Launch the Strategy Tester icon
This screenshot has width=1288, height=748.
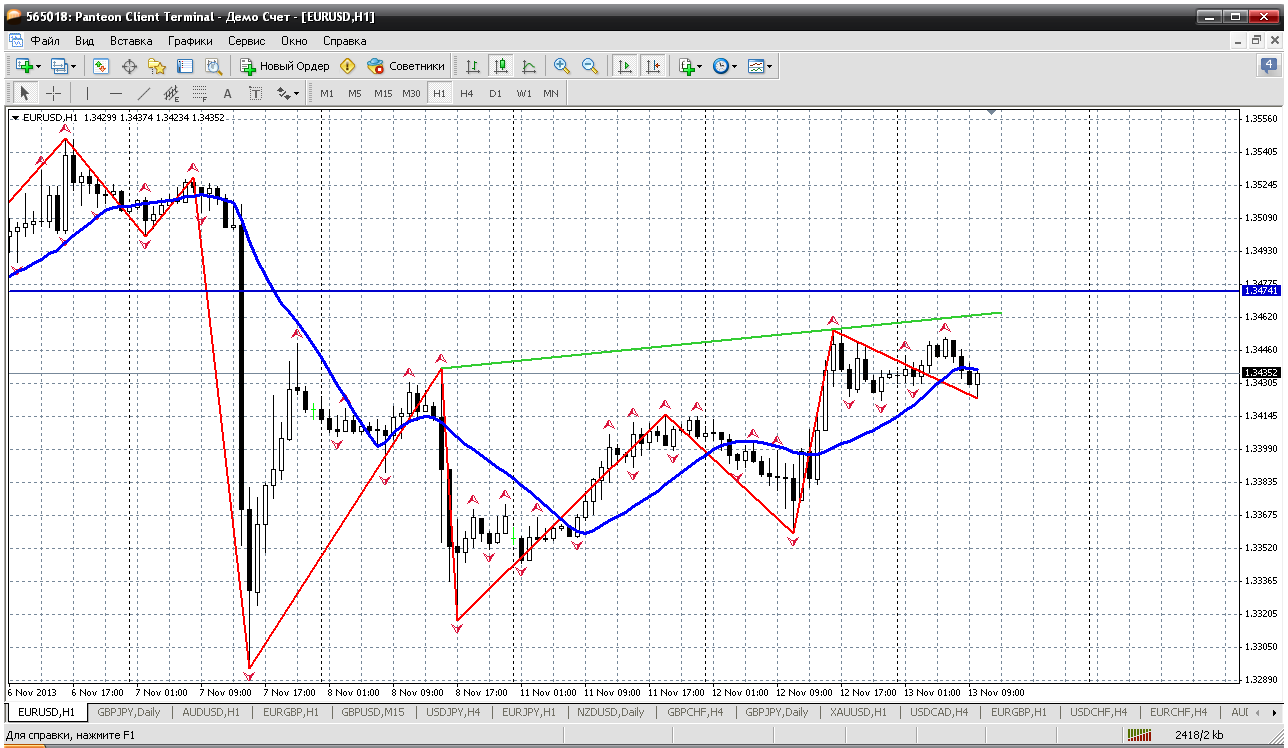213,66
